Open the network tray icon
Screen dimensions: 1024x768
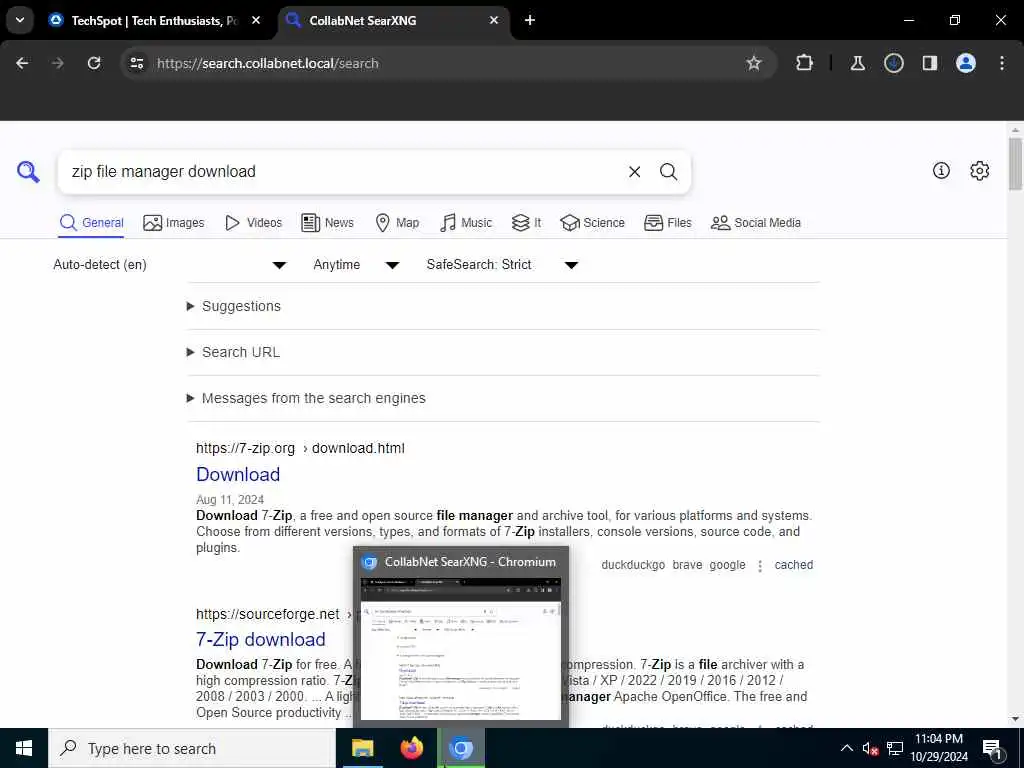click(x=895, y=748)
